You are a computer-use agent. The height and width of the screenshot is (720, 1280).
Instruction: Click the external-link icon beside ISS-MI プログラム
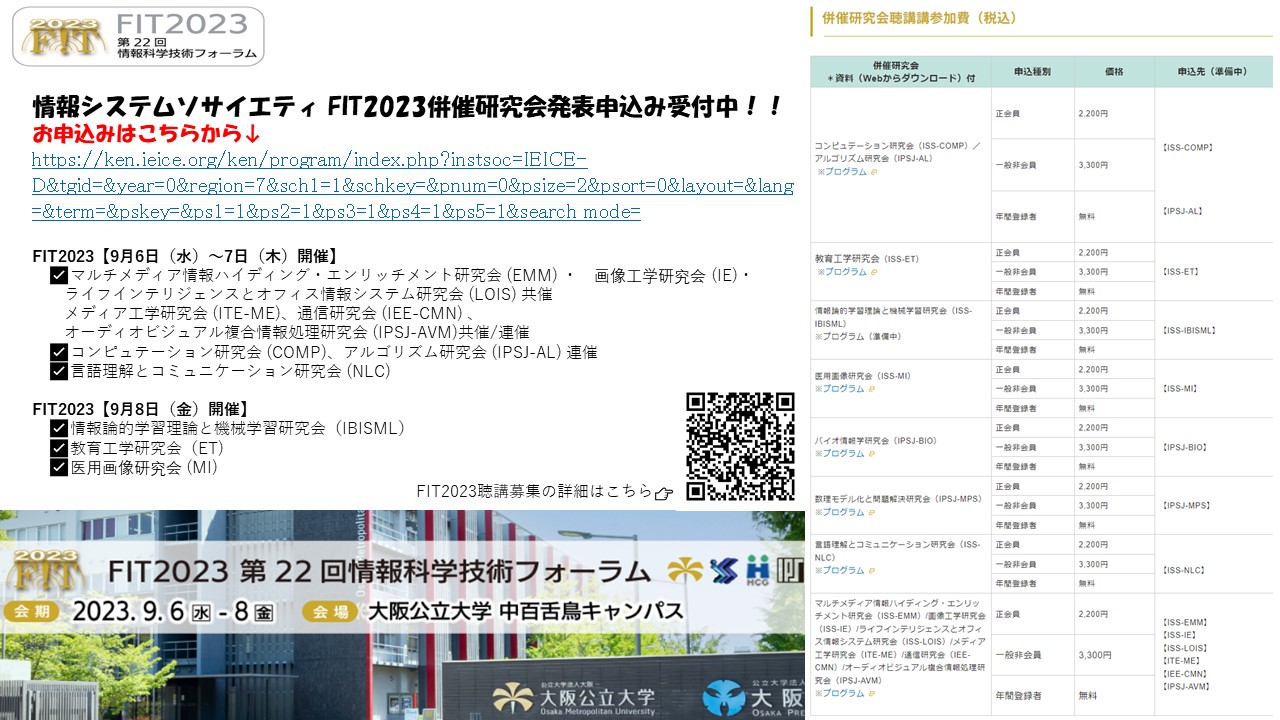coord(872,389)
